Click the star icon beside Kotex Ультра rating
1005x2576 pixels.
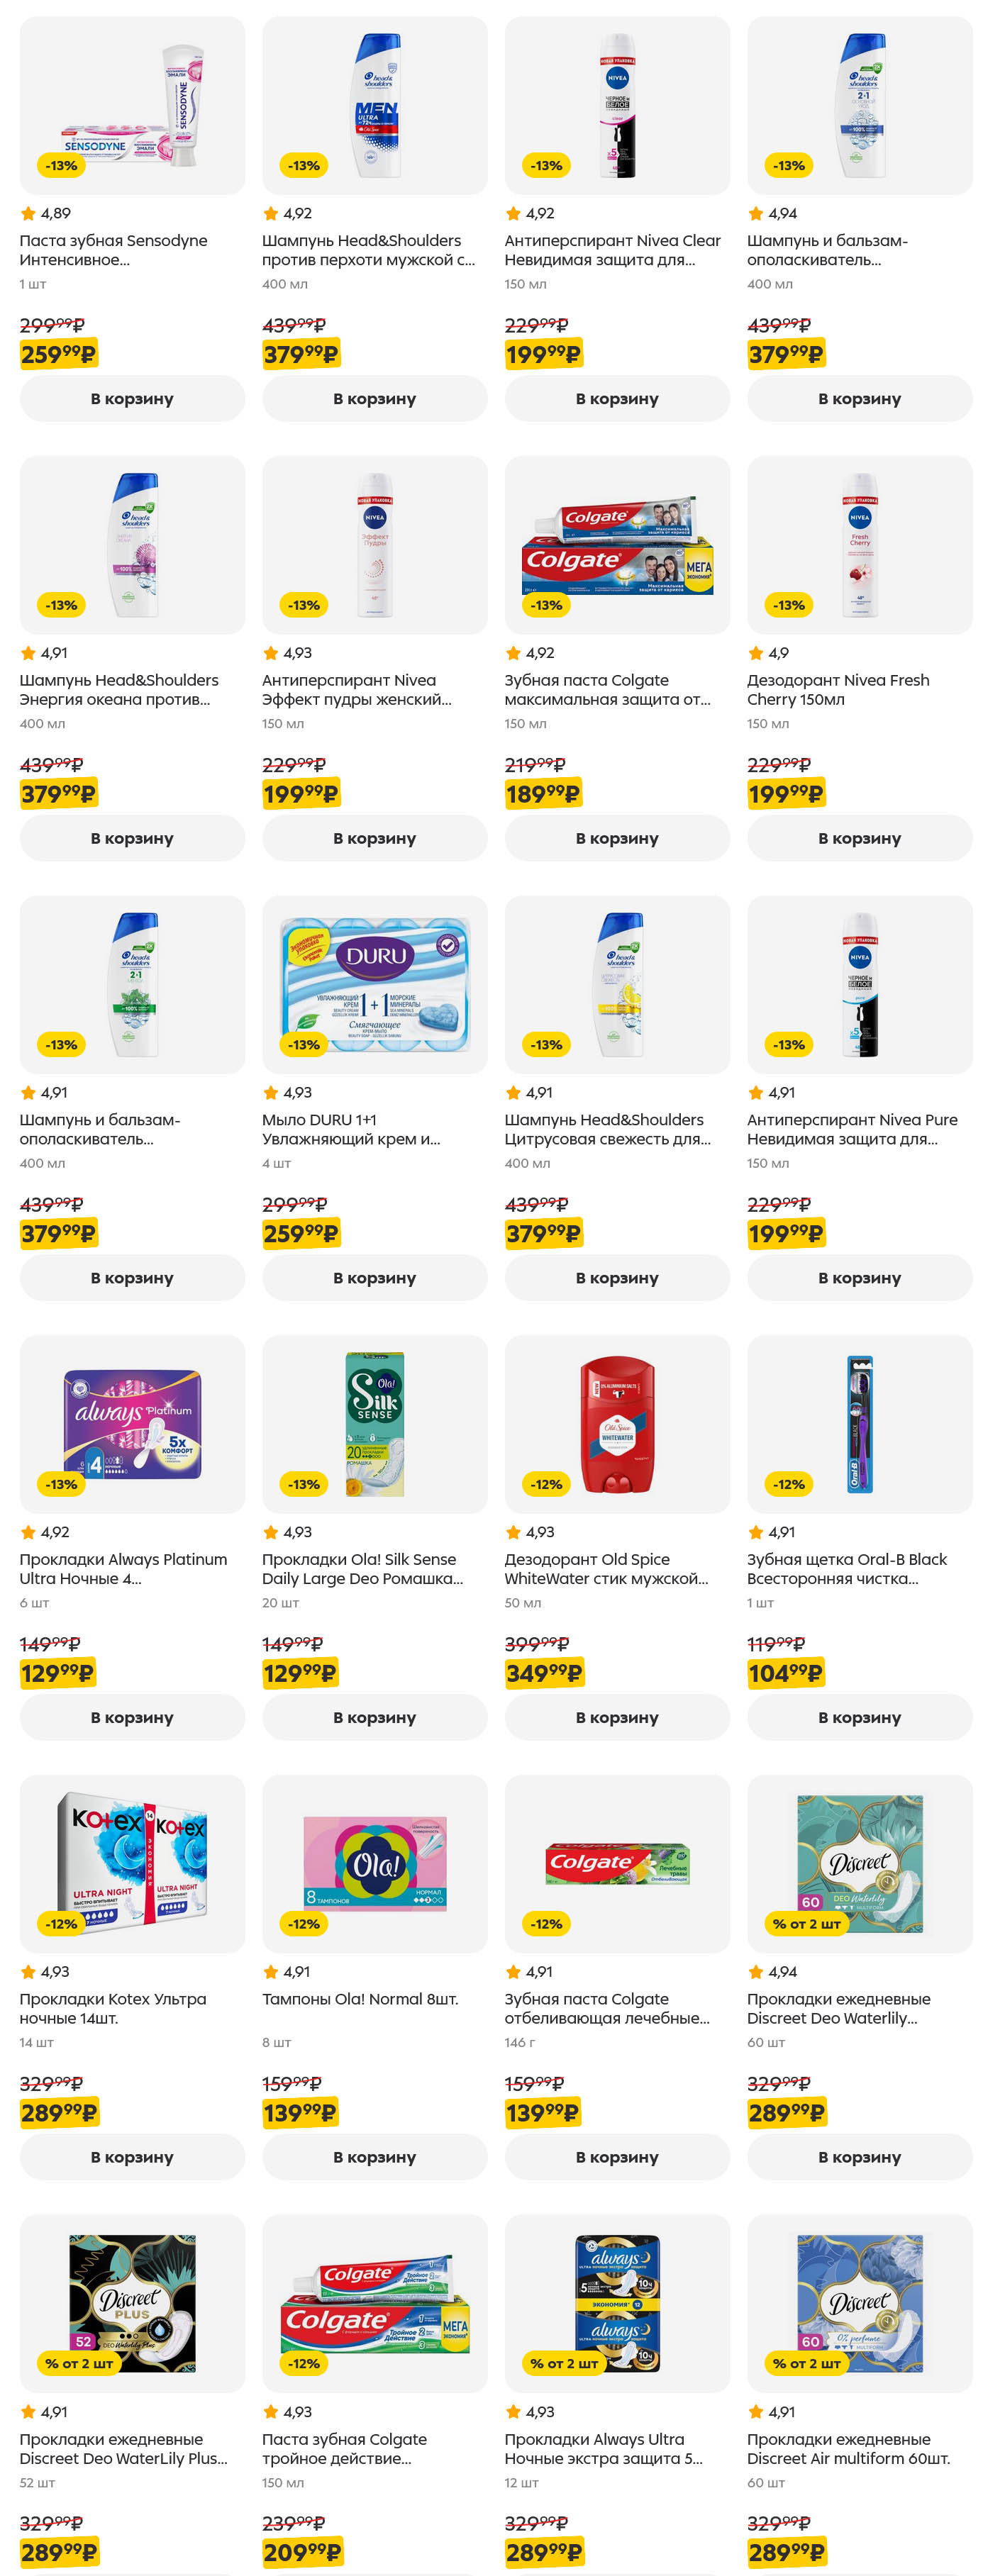[28, 1973]
